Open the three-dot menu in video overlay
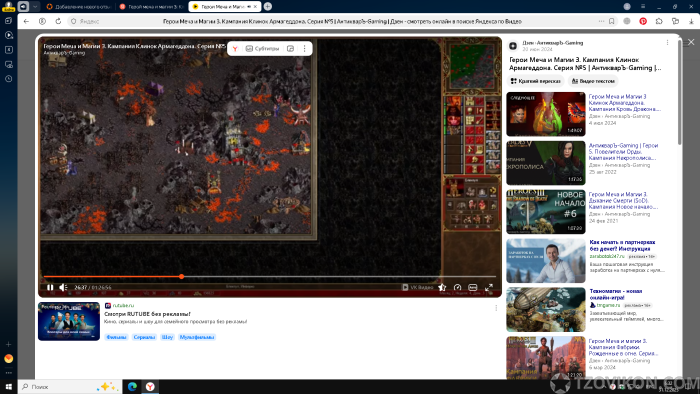Screen dimensions: 700x394 (x=304, y=49)
